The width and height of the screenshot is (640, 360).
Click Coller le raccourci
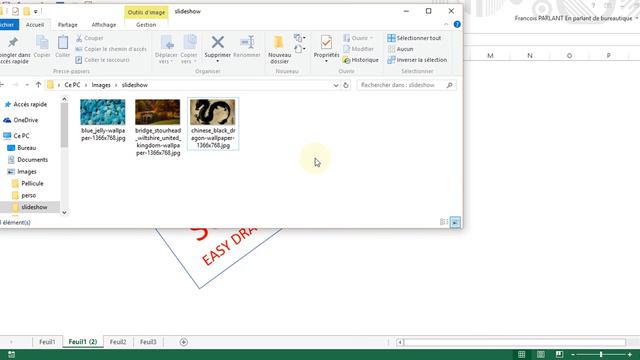102,60
